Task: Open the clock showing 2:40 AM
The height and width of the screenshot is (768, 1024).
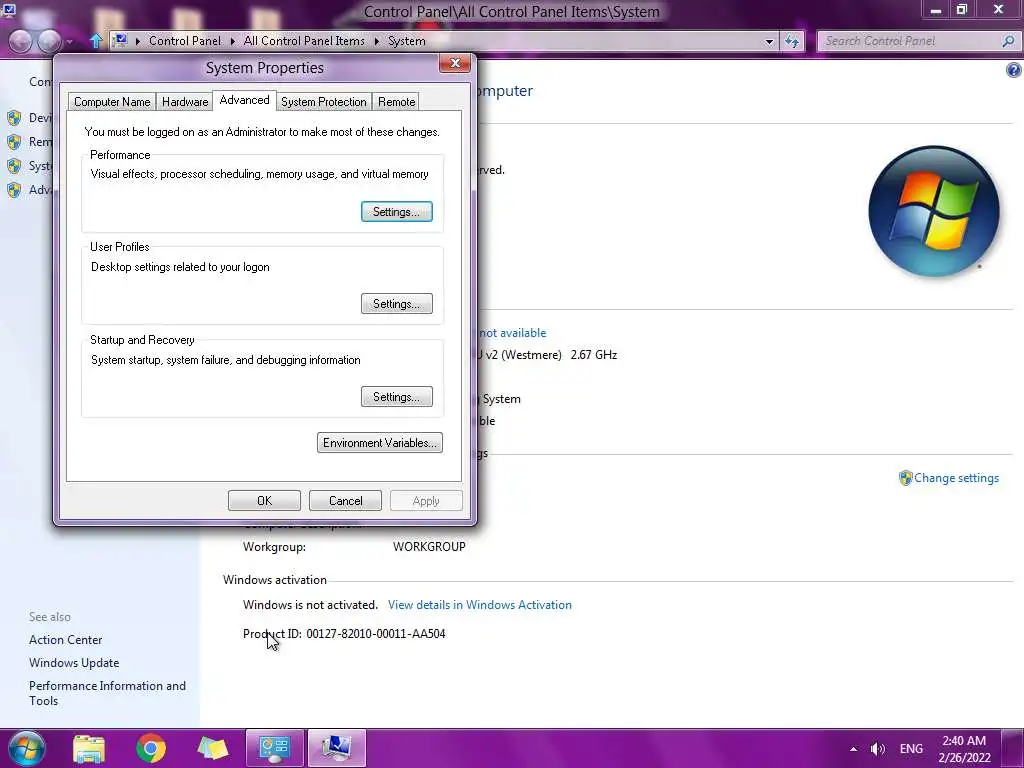Action: point(965,749)
